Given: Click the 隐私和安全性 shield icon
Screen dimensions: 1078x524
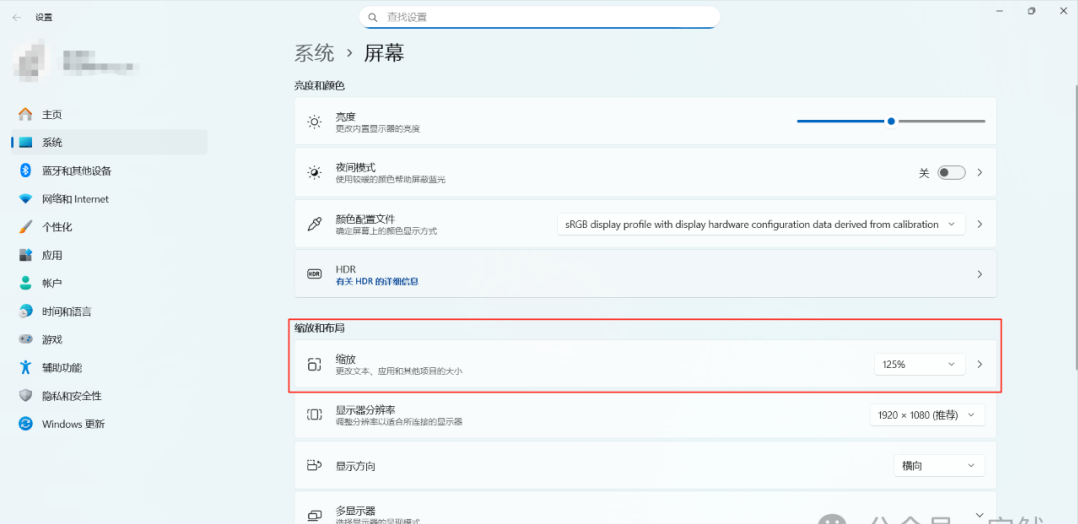Looking at the screenshot, I should click(x=26, y=395).
